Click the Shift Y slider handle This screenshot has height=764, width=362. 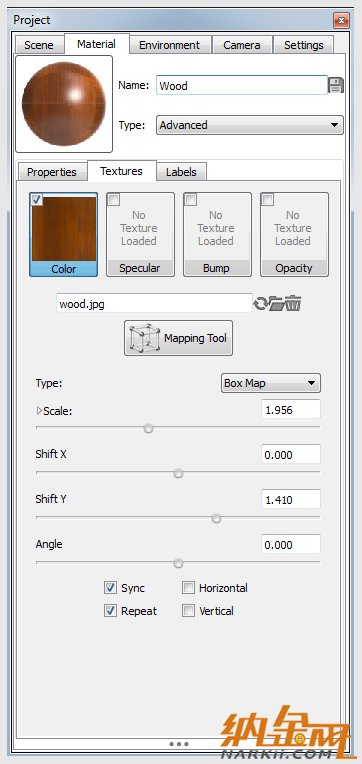[x=216, y=518]
